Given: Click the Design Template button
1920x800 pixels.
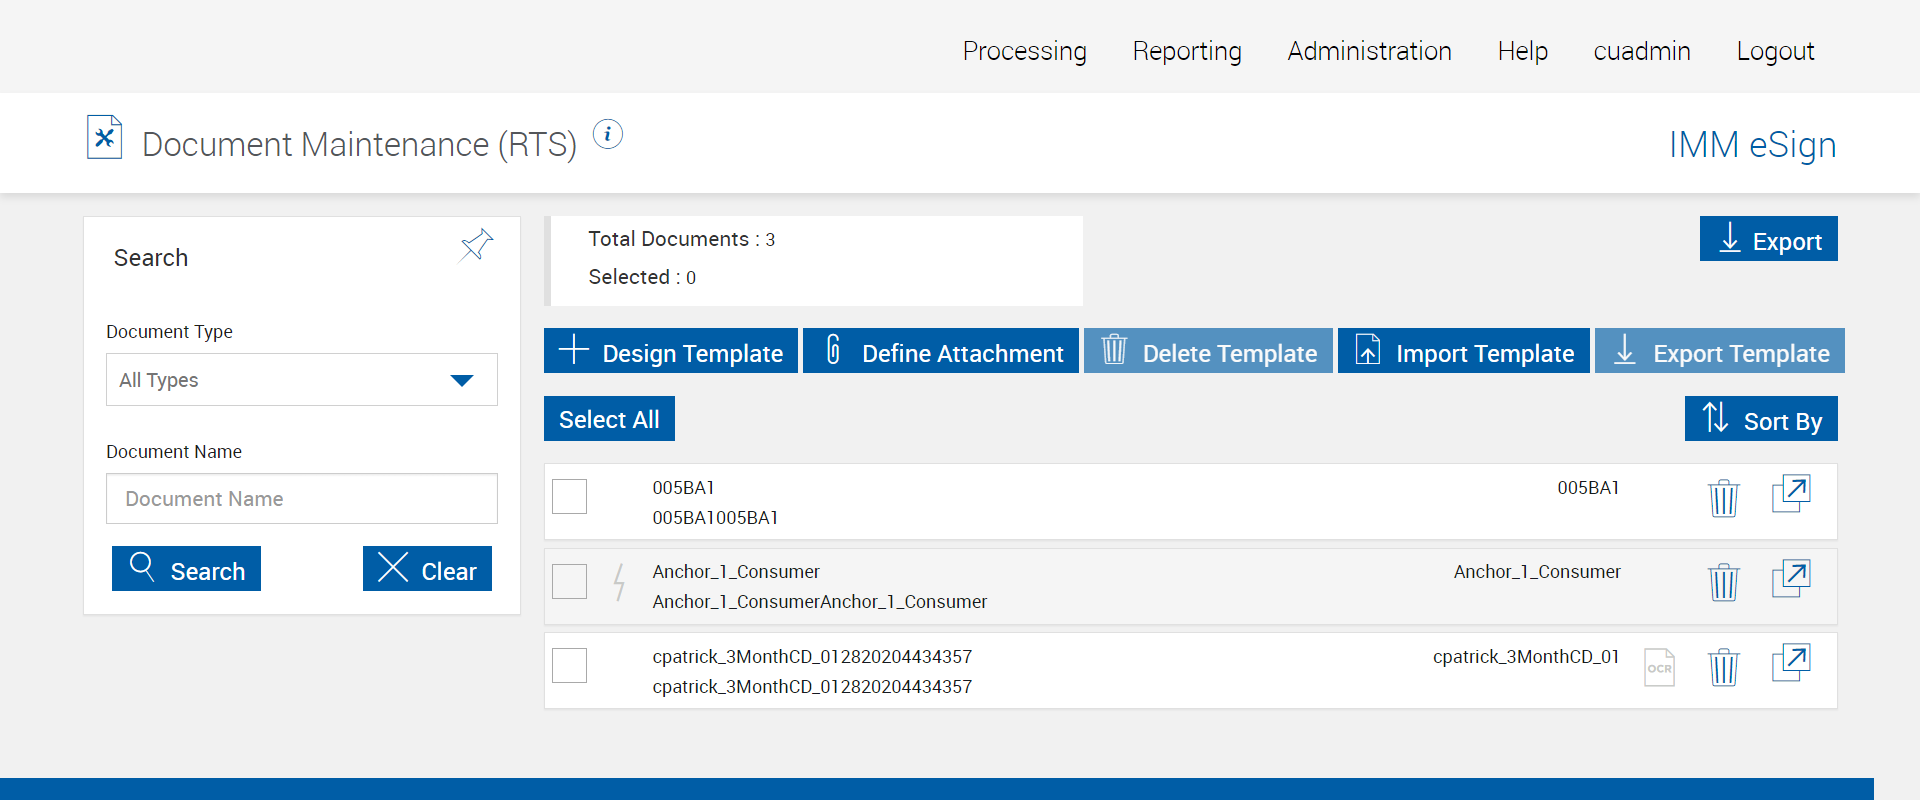Looking at the screenshot, I should 671,351.
